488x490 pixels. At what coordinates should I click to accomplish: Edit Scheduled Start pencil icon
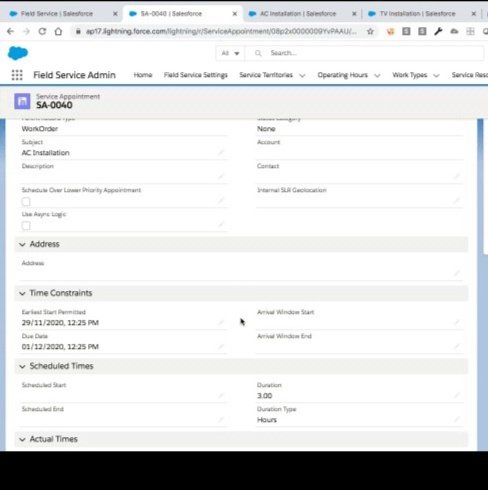click(221, 396)
